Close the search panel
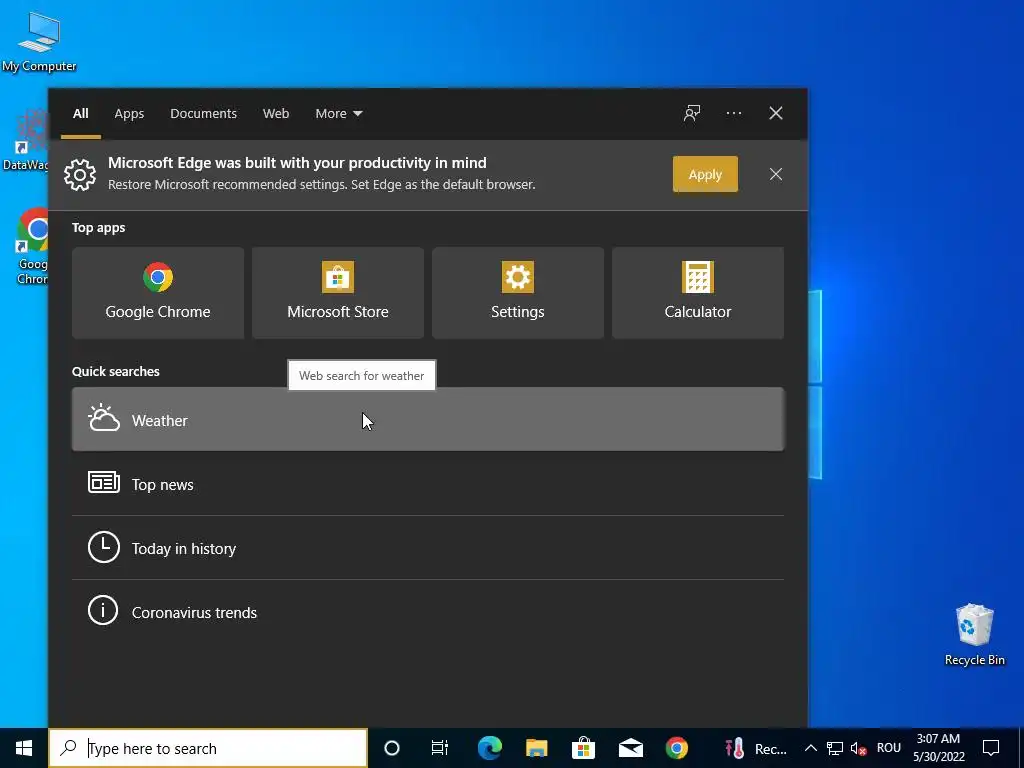 tap(776, 114)
